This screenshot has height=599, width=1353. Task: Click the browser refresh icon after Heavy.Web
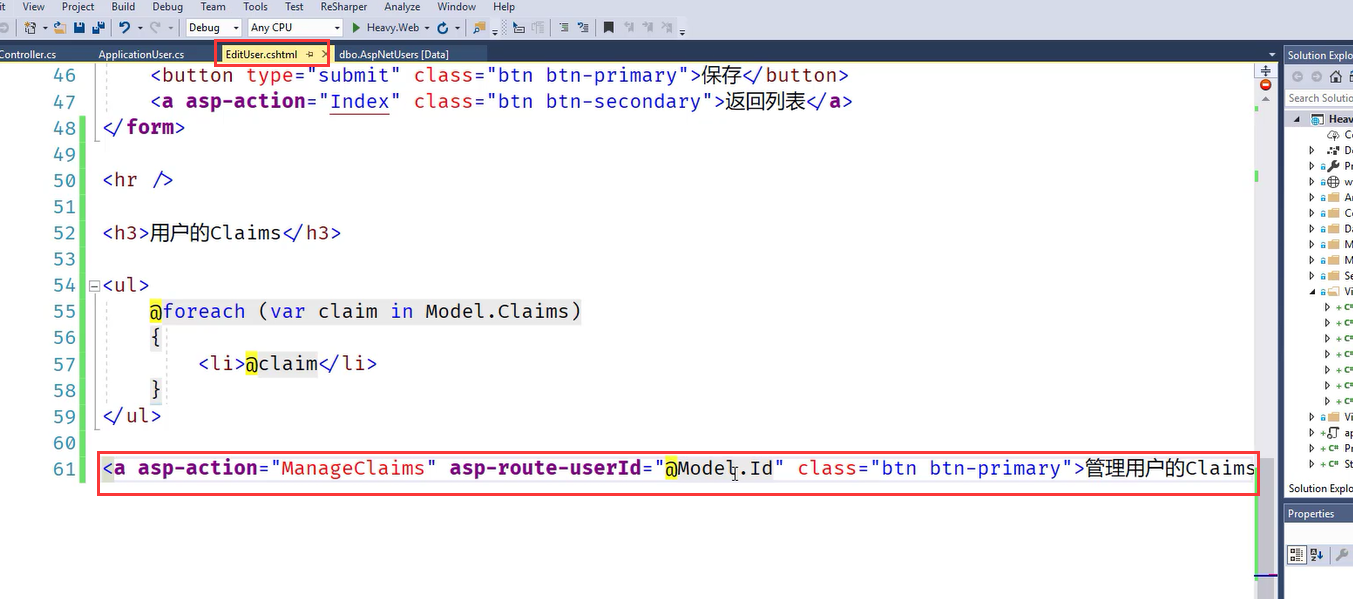tap(443, 28)
